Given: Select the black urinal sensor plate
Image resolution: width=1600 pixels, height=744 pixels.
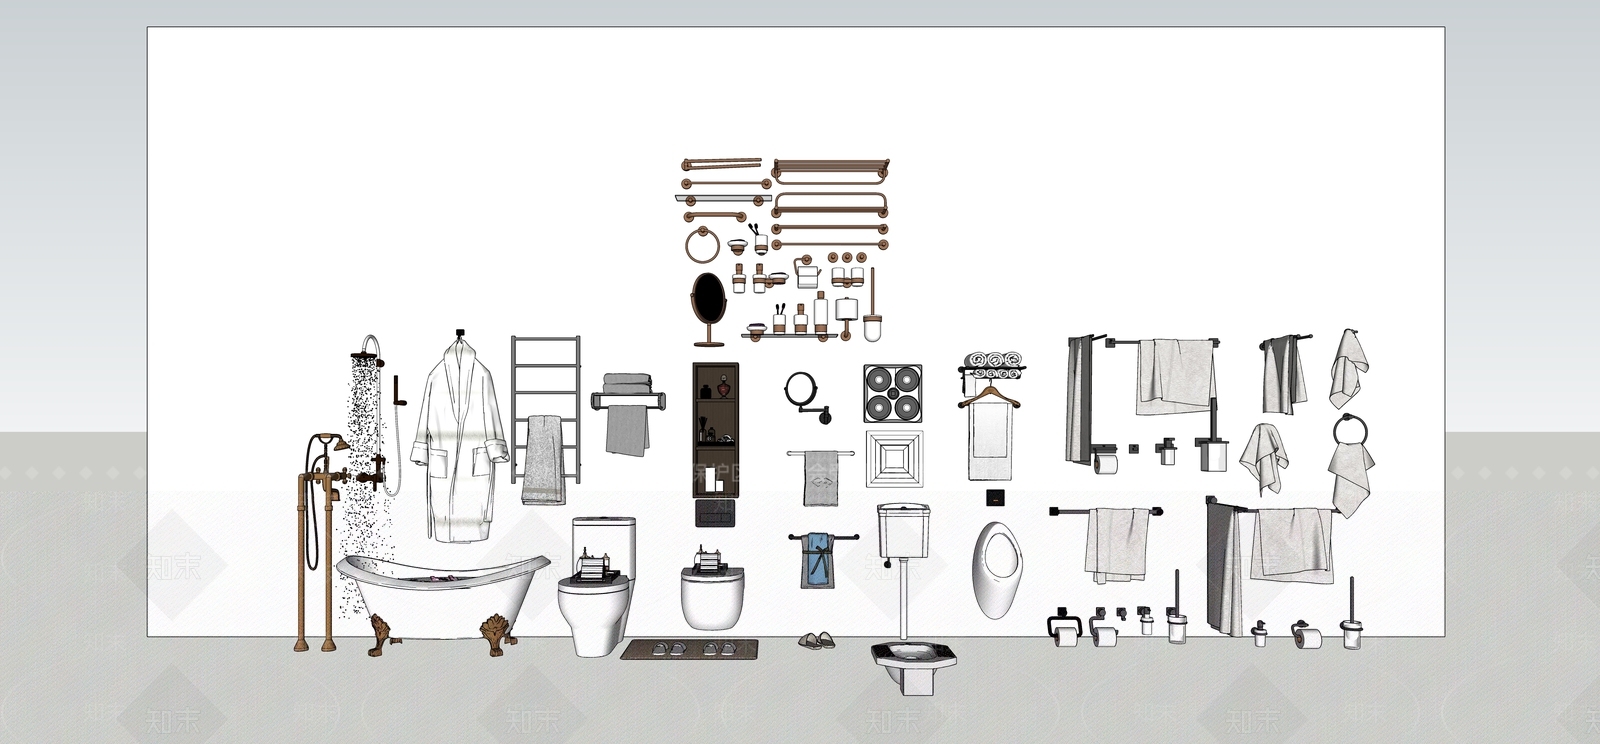Looking at the screenshot, I should (x=997, y=497).
